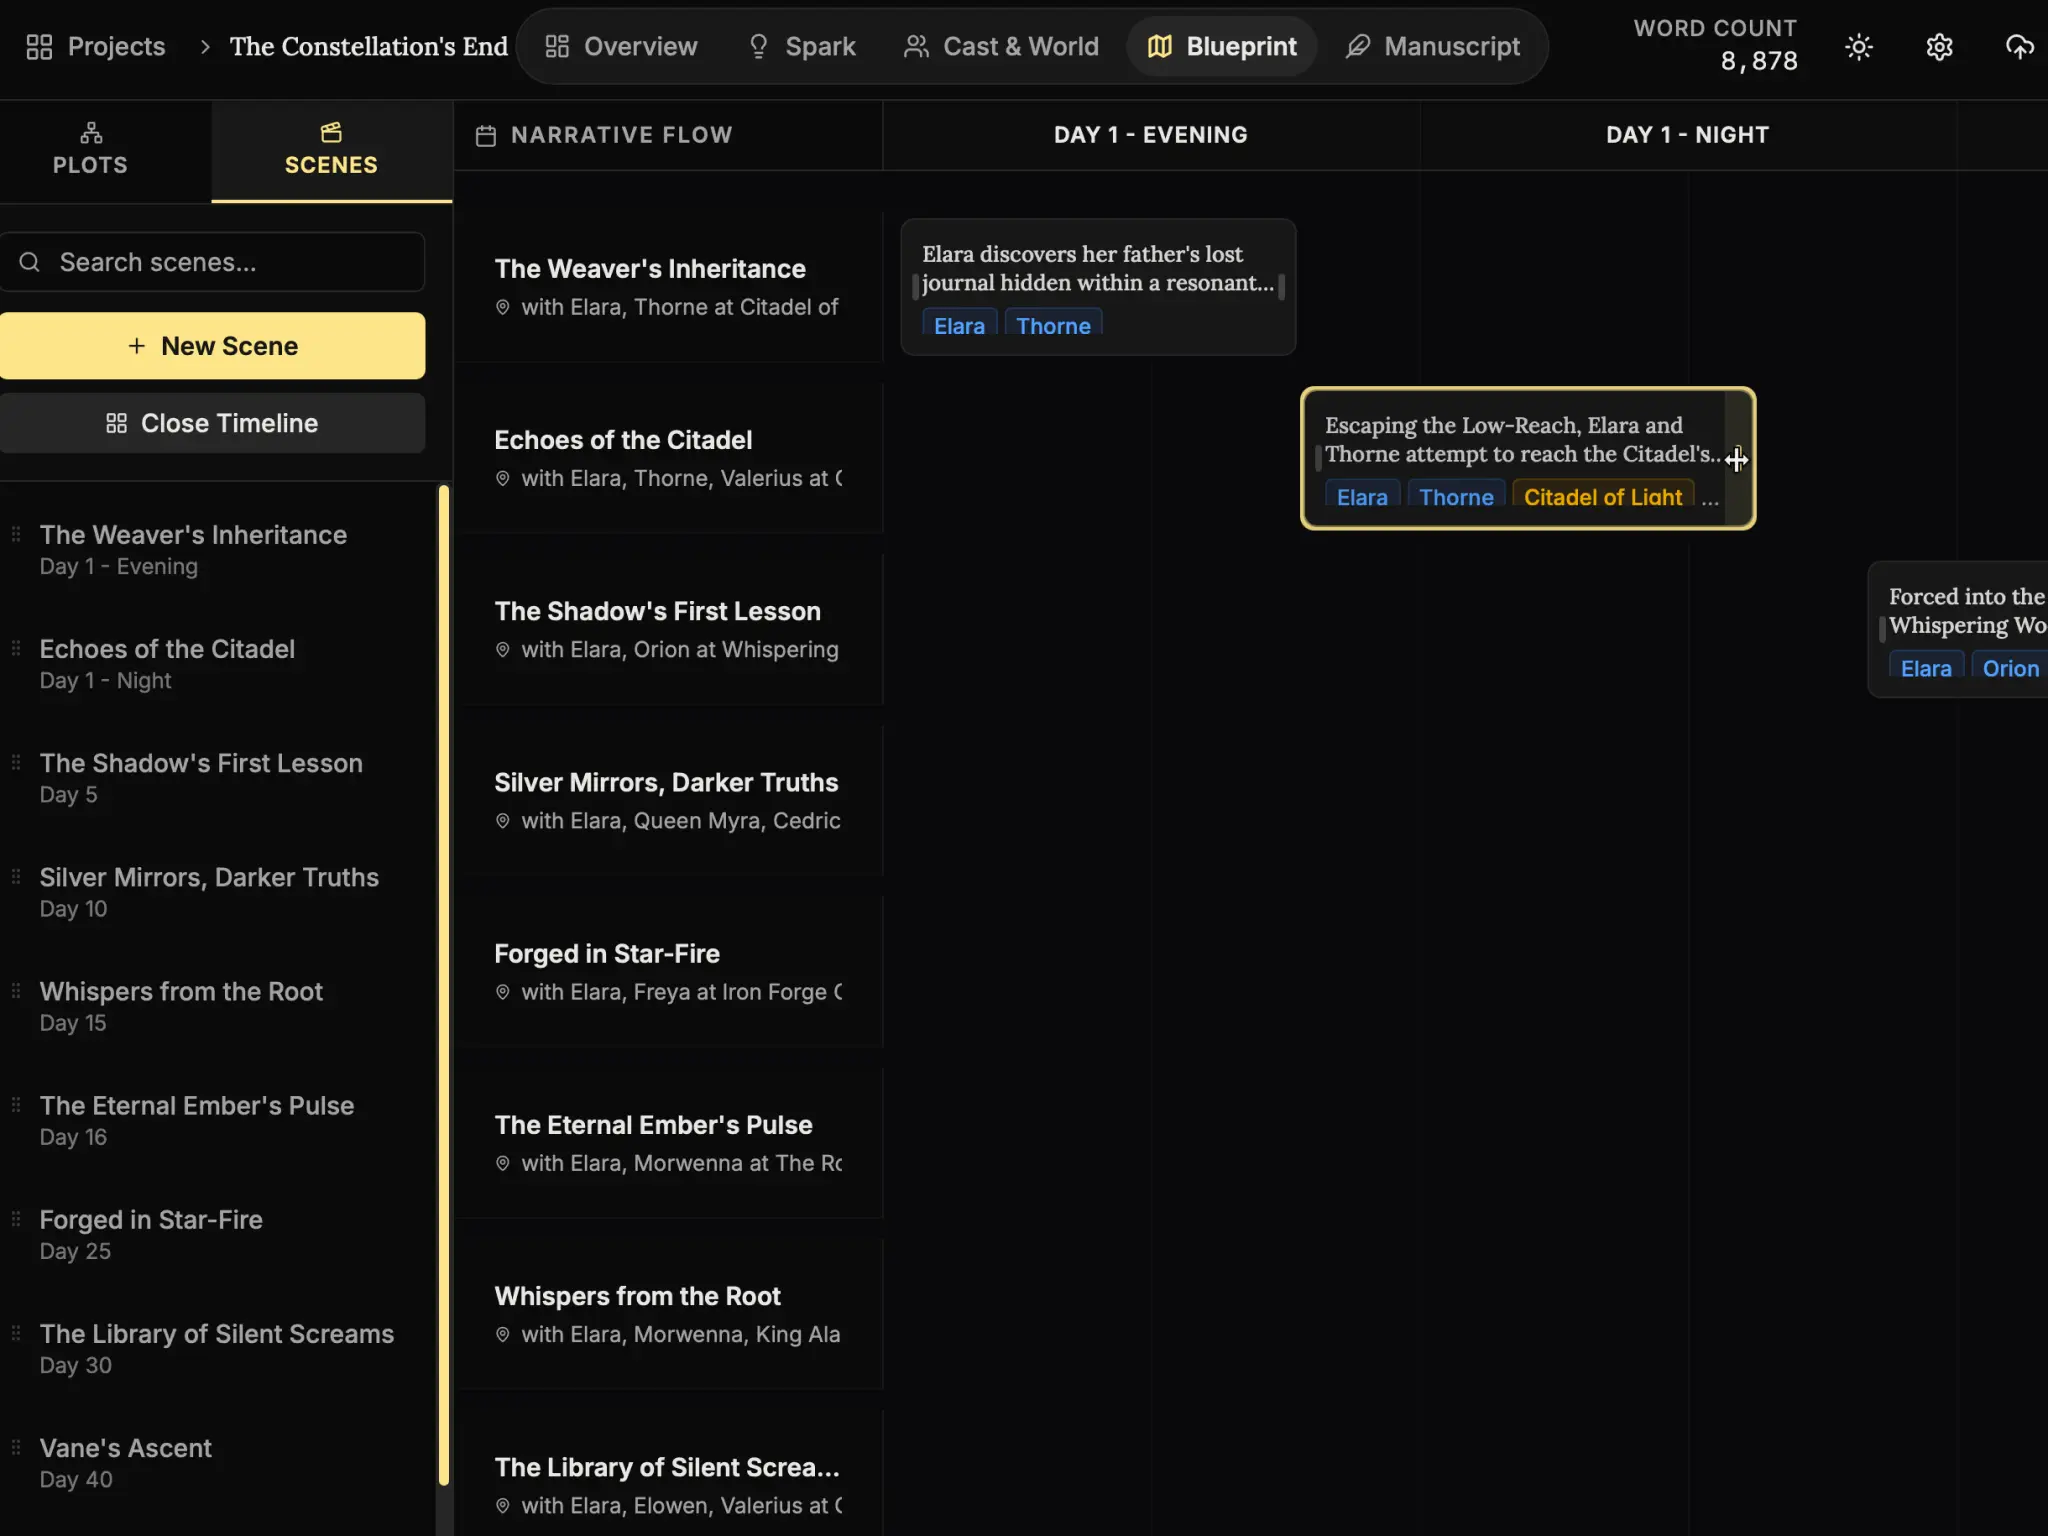Click location pin under Forged in Star-Fire
The image size is (2048, 1536).
(503, 992)
